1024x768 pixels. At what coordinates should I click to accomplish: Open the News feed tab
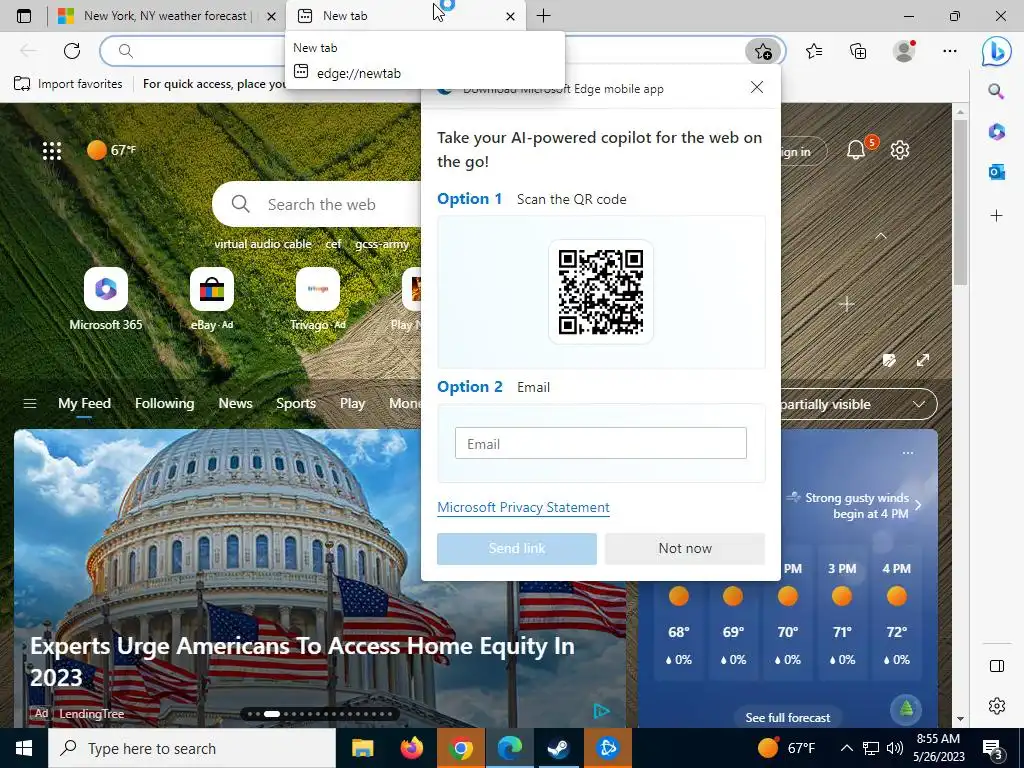pyautogui.click(x=235, y=404)
